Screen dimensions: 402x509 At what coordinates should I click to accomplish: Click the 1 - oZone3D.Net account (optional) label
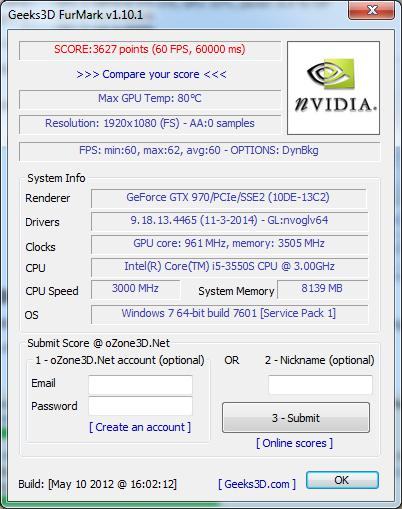[x=120, y=360]
